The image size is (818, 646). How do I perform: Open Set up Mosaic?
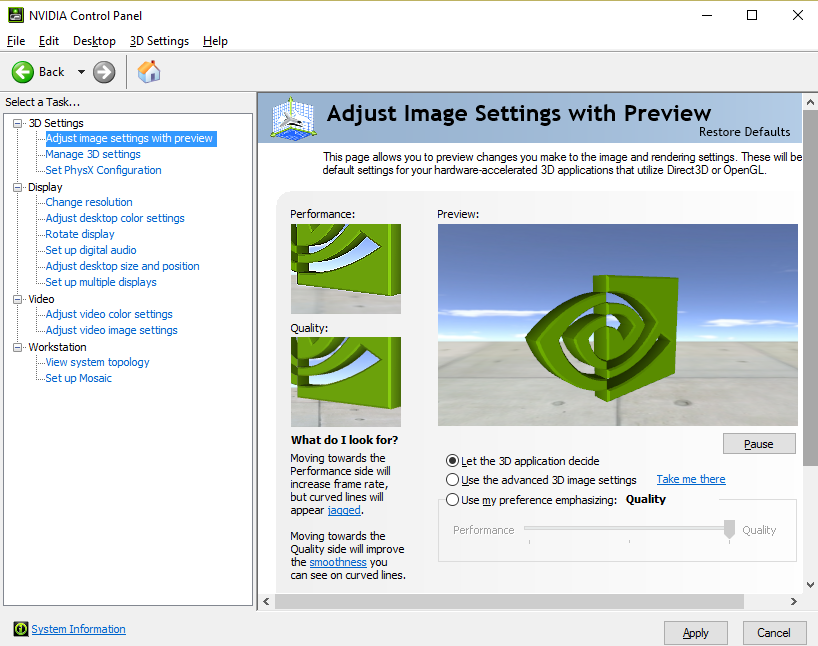78,378
